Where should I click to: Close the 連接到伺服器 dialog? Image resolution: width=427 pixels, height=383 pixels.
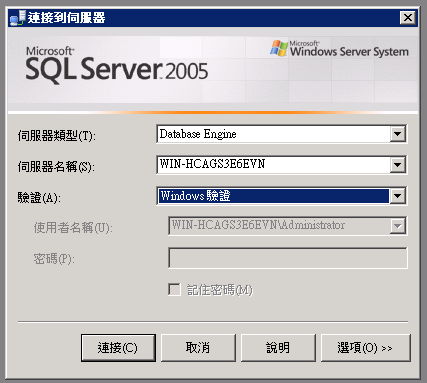pyautogui.click(x=408, y=17)
